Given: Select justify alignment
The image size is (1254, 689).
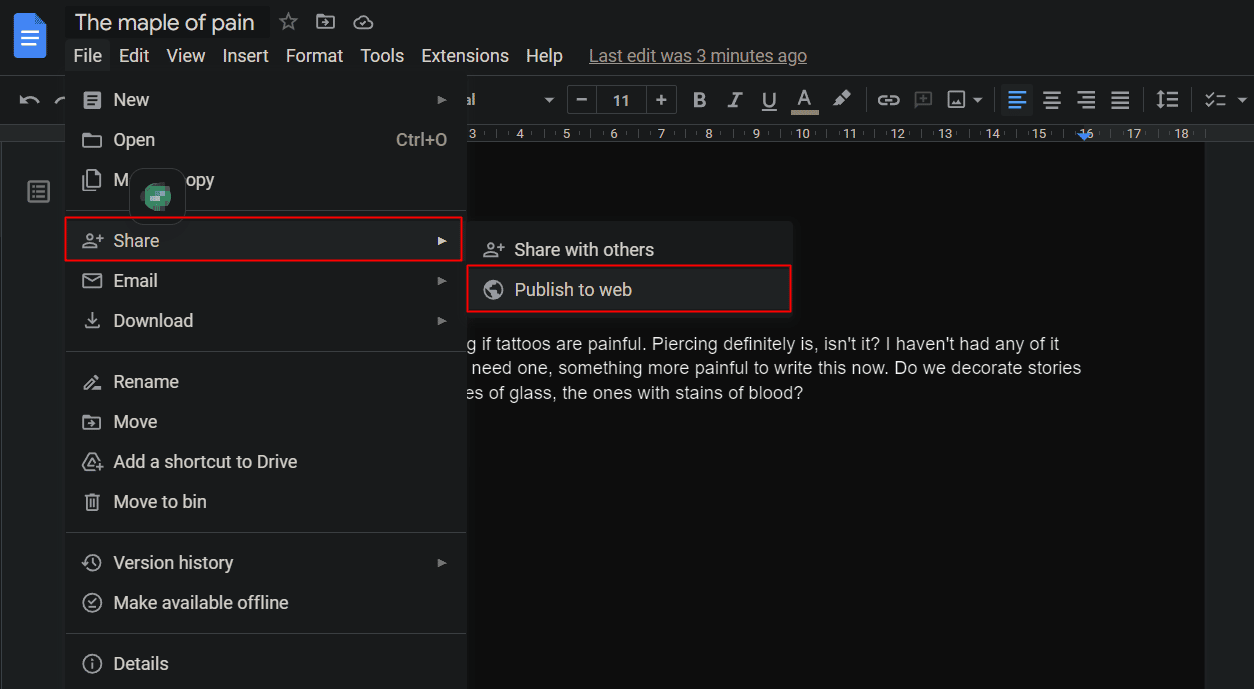Looking at the screenshot, I should pyautogui.click(x=1120, y=100).
